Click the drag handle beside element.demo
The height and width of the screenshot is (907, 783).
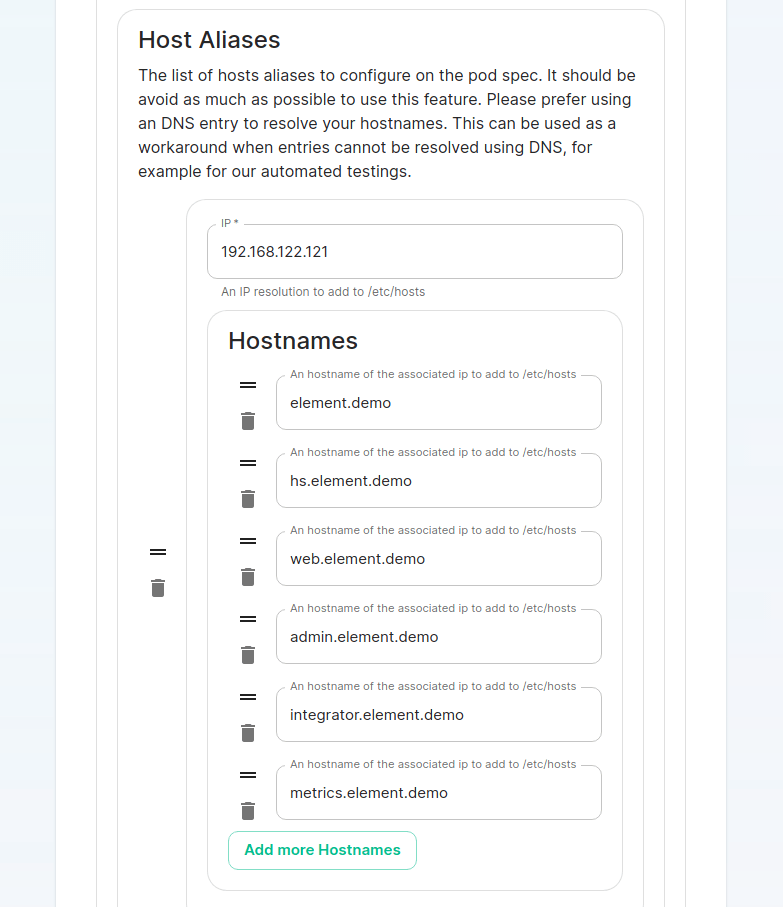click(x=248, y=385)
